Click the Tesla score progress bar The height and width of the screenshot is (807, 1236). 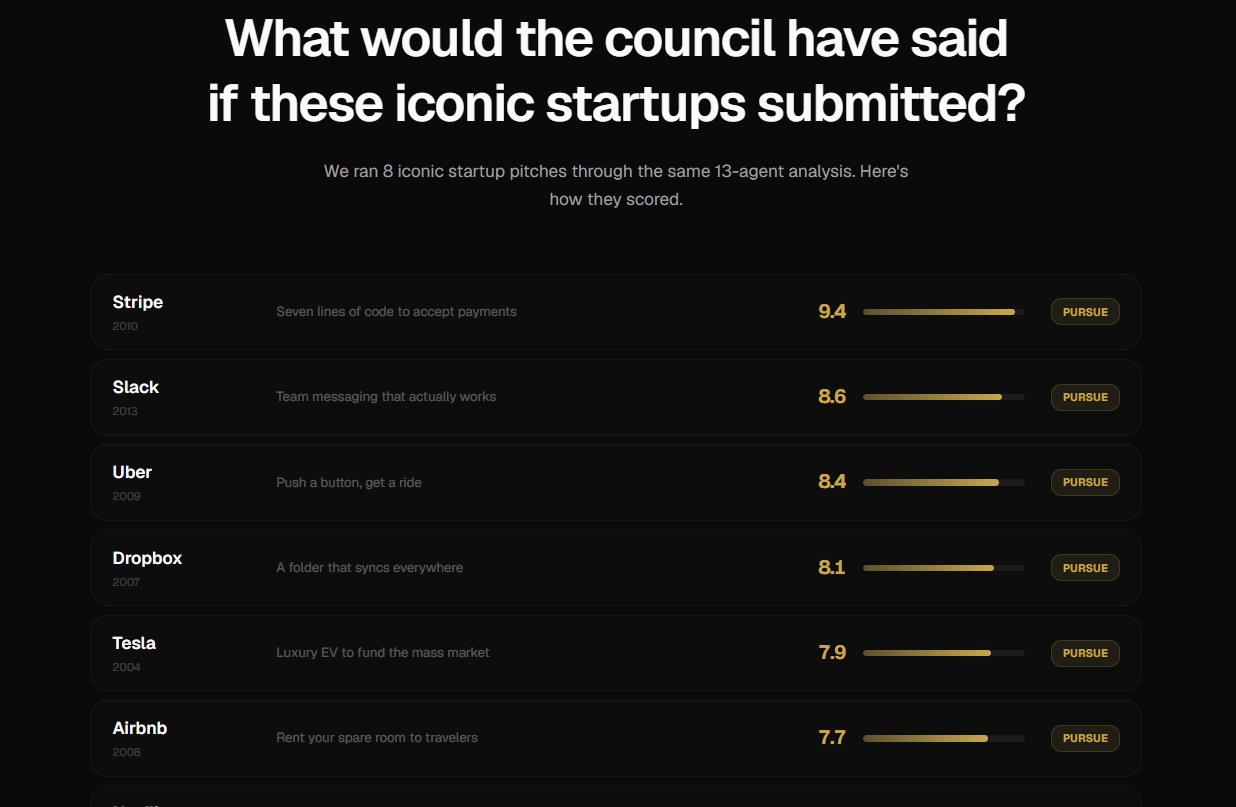tap(943, 653)
